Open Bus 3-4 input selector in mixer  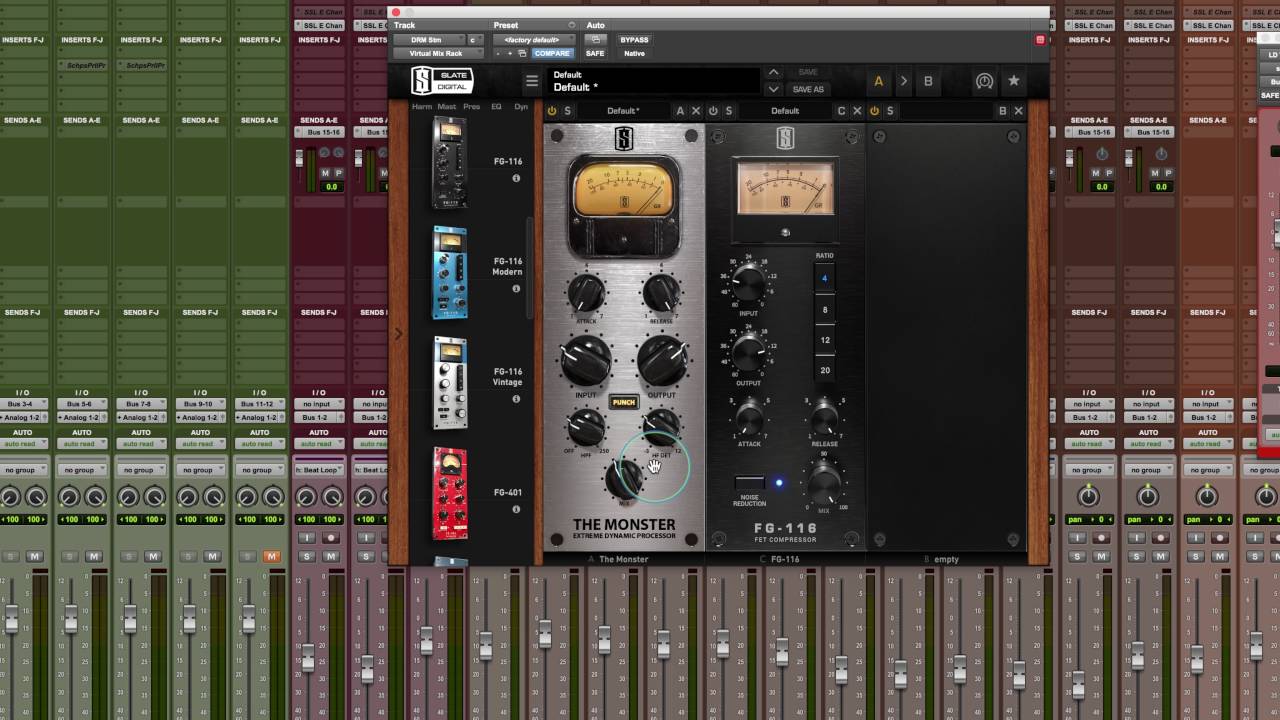pos(21,404)
